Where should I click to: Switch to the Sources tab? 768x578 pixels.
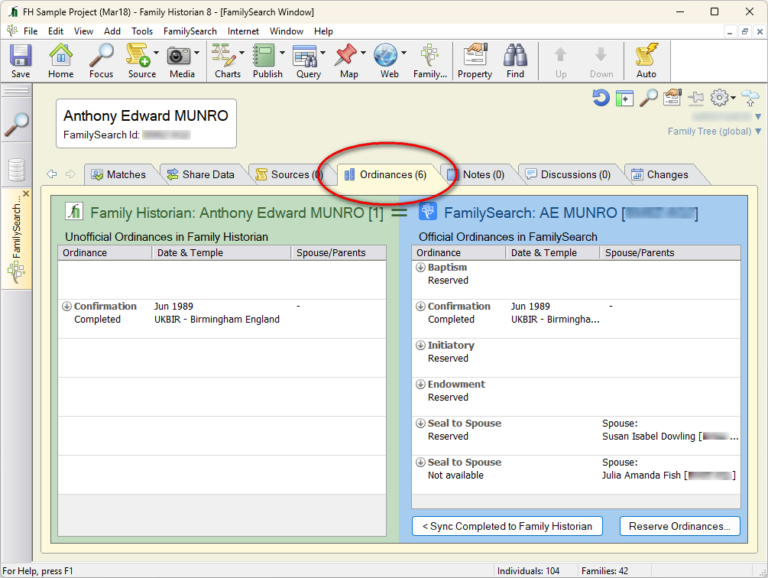pyautogui.click(x=289, y=174)
